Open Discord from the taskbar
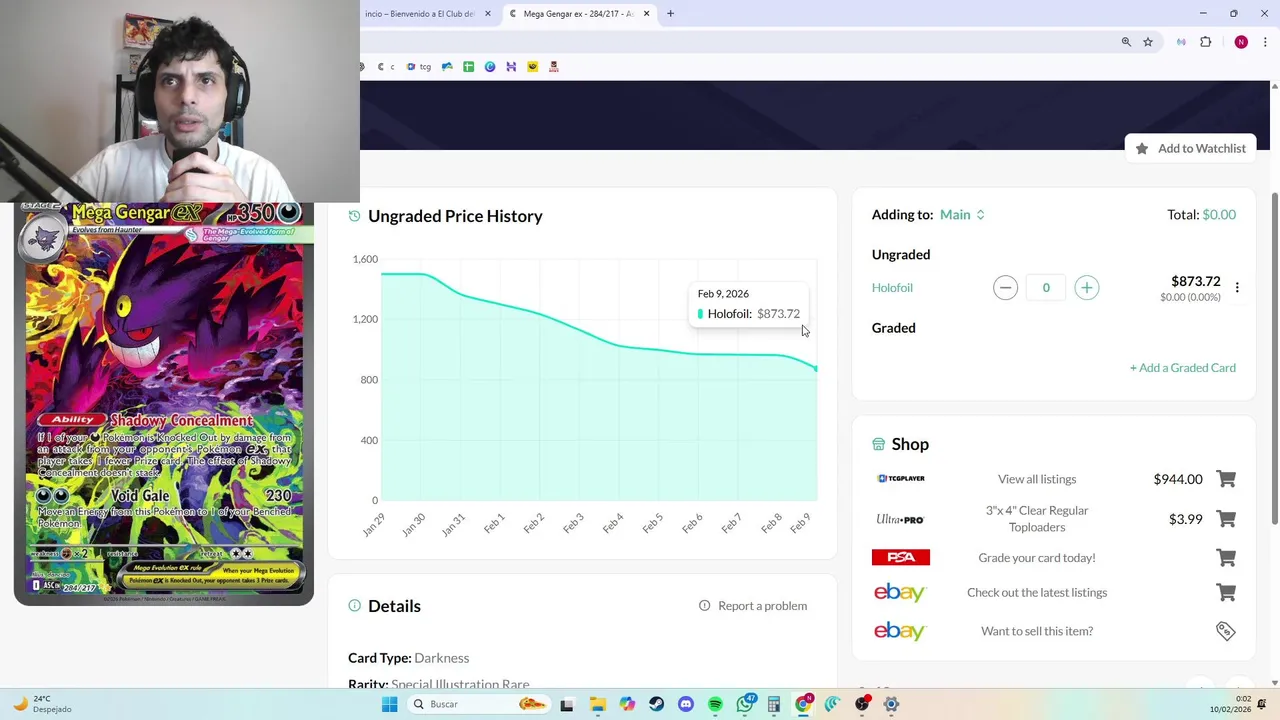 pos(685,704)
